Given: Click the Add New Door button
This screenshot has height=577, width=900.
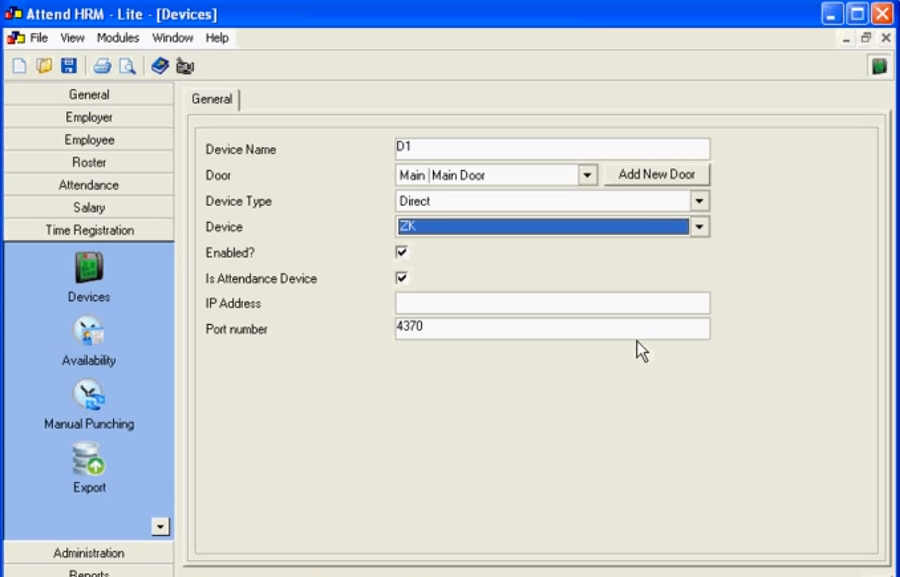Looking at the screenshot, I should [x=657, y=175].
